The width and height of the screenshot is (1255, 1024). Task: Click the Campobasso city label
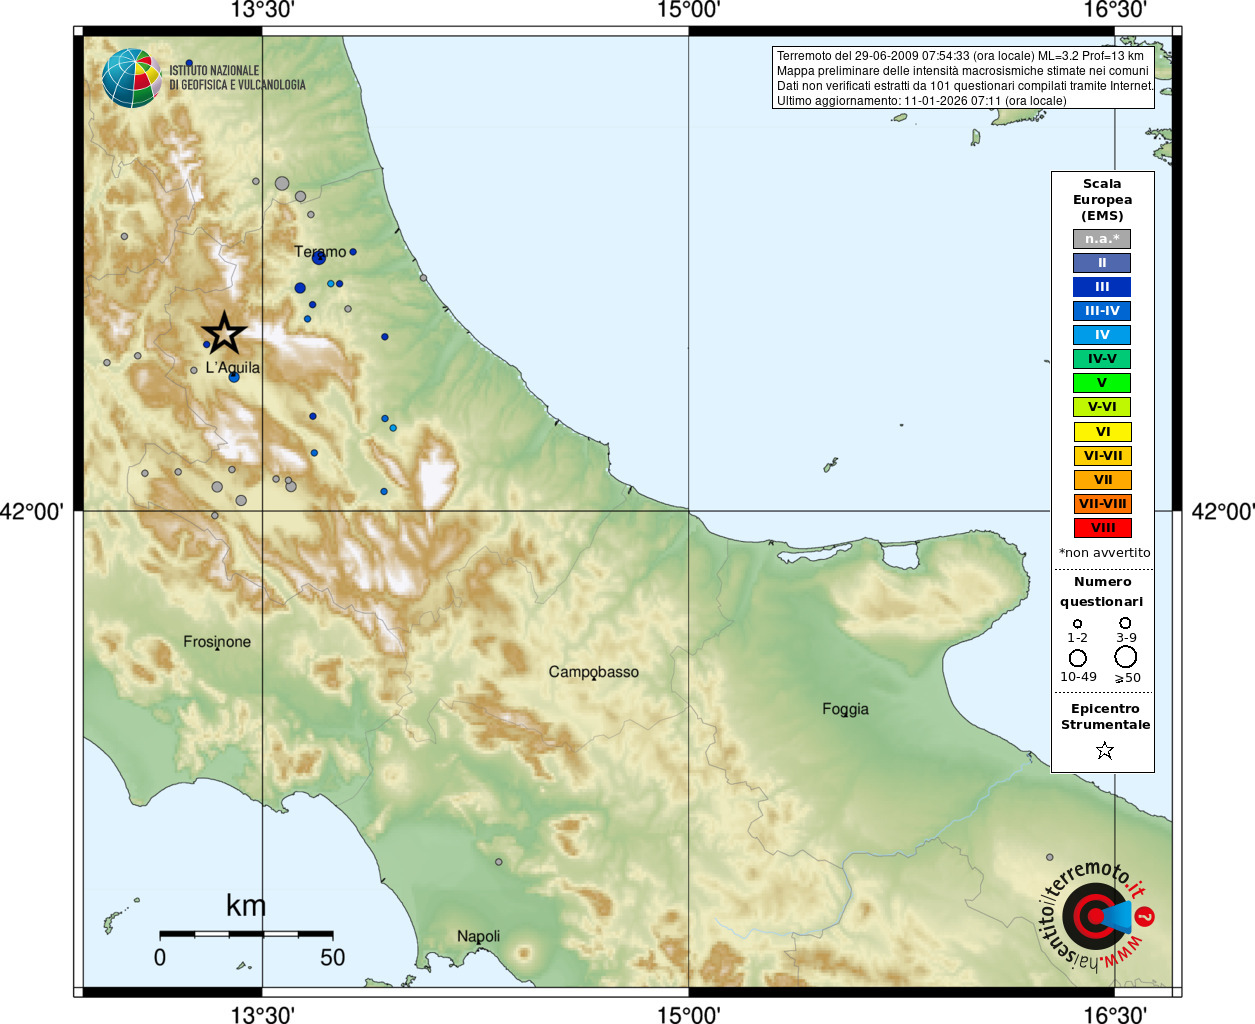(594, 672)
